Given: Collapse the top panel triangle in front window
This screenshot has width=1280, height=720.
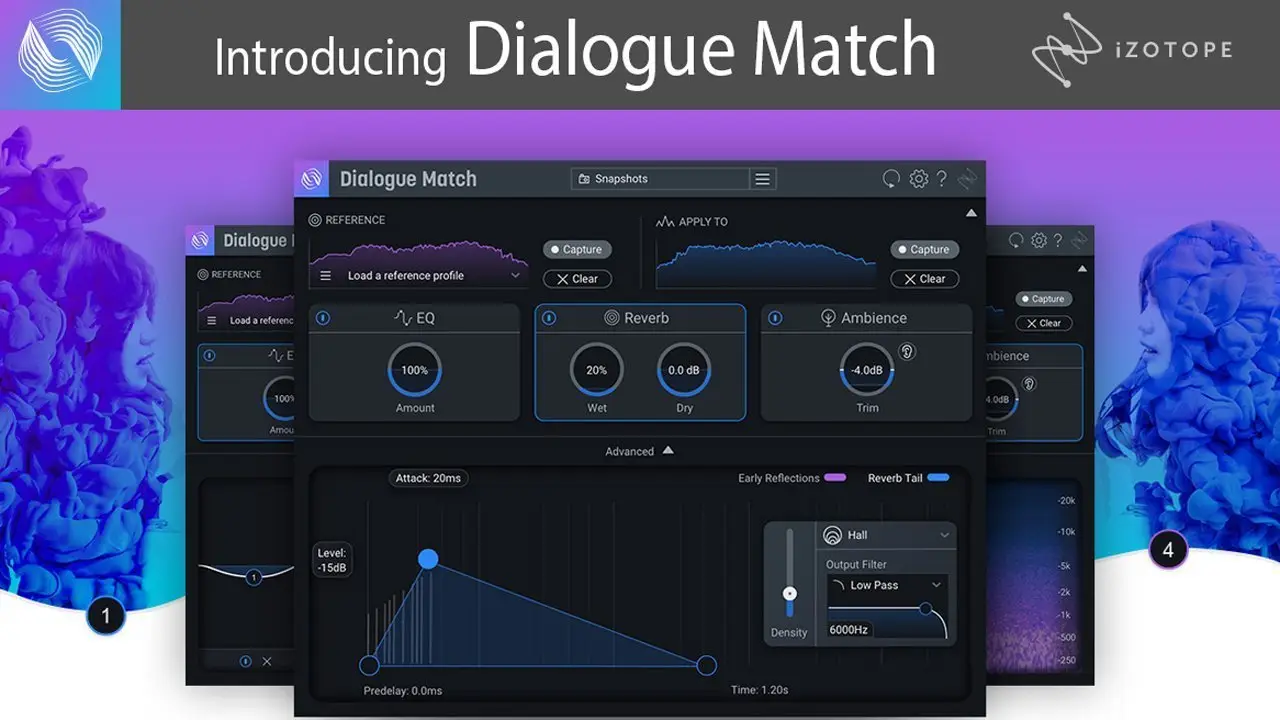Looking at the screenshot, I should [970, 212].
